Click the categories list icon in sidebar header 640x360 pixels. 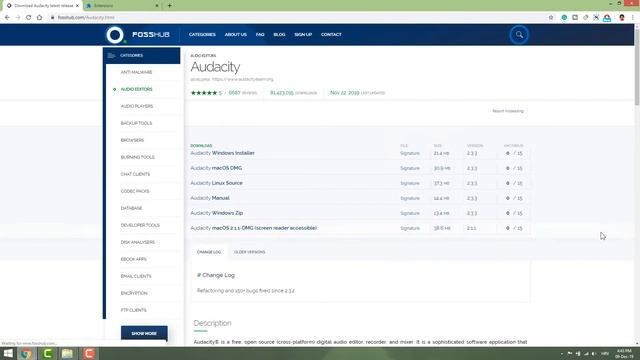(x=111, y=56)
